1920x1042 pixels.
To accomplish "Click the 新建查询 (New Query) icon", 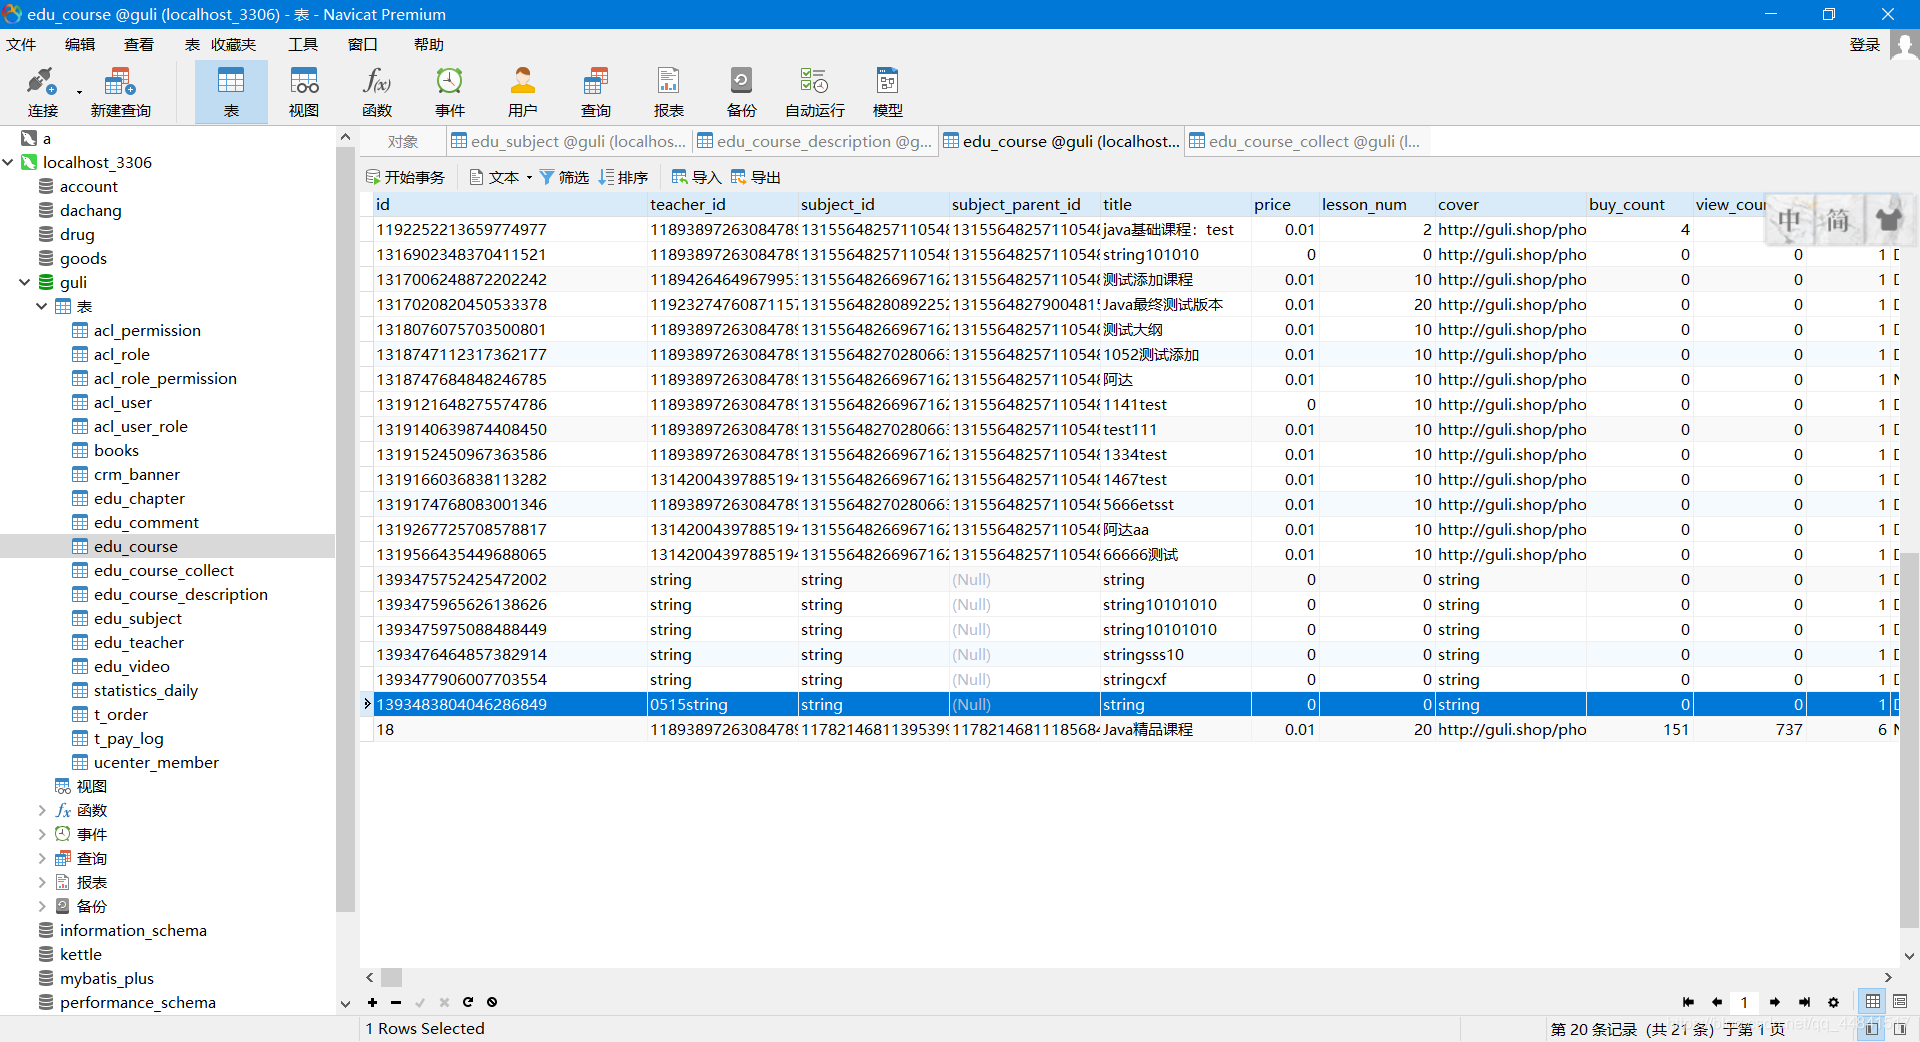I will tap(120, 92).
